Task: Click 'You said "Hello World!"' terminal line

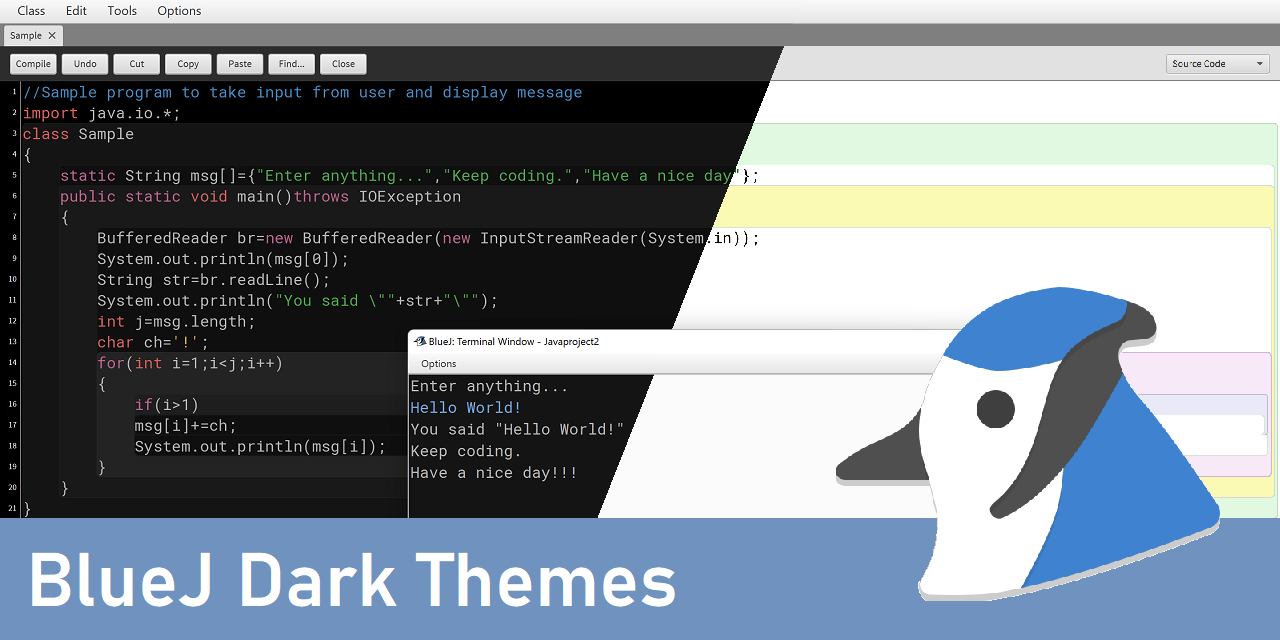Action: [517, 430]
